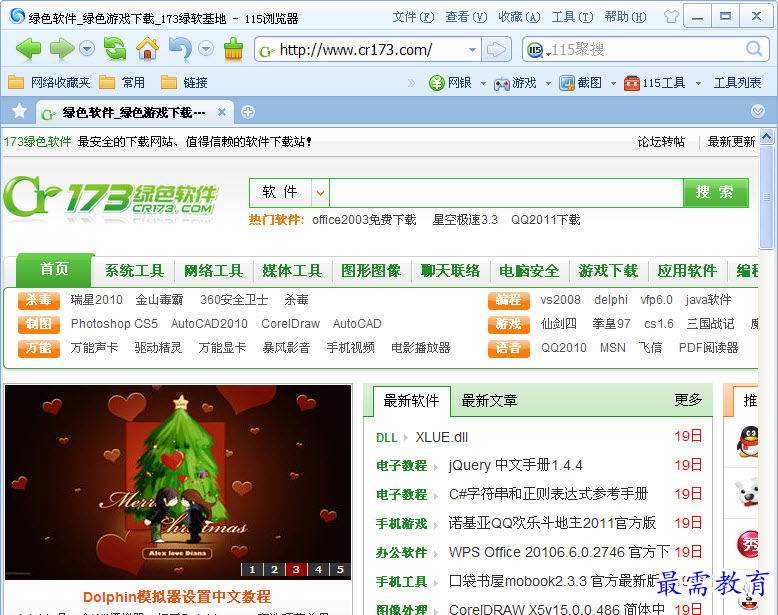Expand the 截图 dropdown arrow
The width and height of the screenshot is (778, 615).
(x=613, y=83)
